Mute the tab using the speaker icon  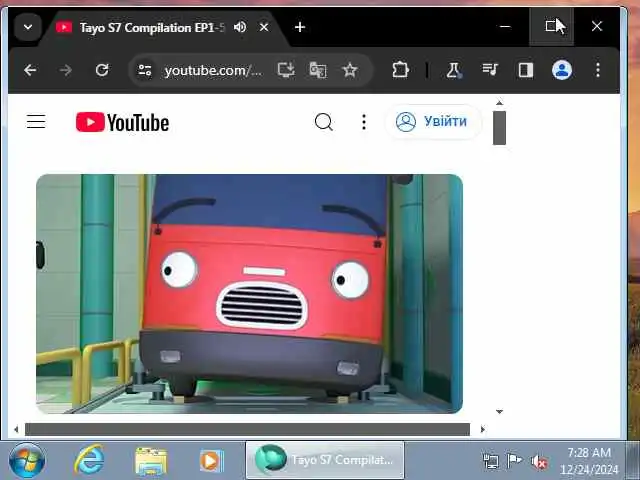pos(240,27)
